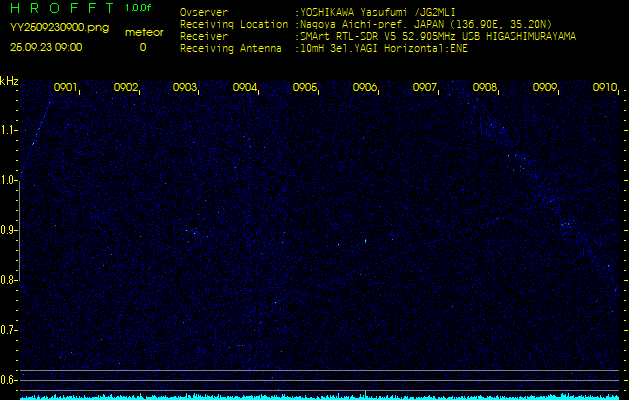The height and width of the screenshot is (400, 629).
Task: Click the 0906 time marker
Action: (365, 87)
